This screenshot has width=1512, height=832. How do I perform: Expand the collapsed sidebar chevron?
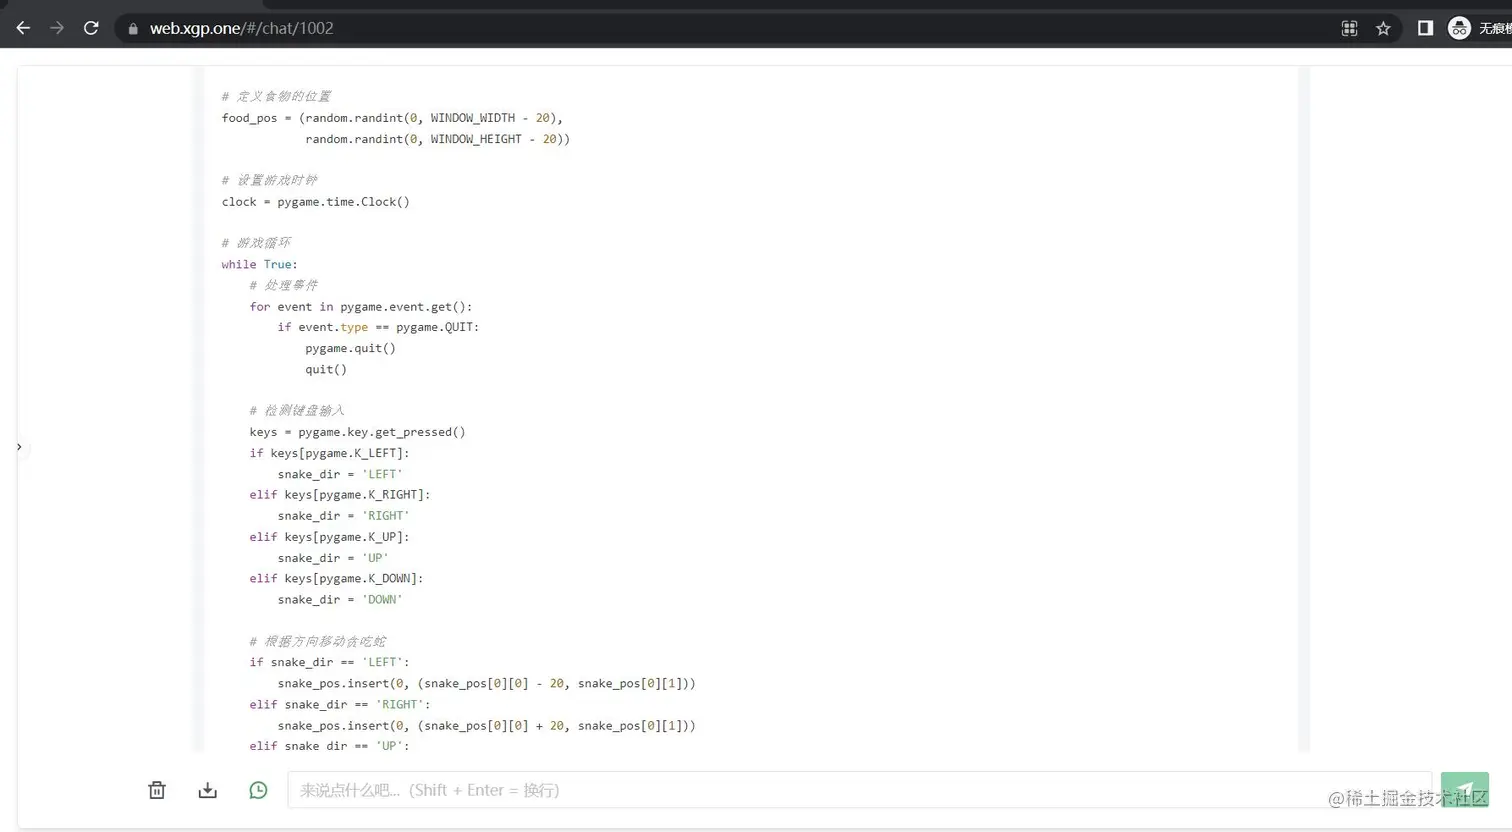pyautogui.click(x=19, y=447)
